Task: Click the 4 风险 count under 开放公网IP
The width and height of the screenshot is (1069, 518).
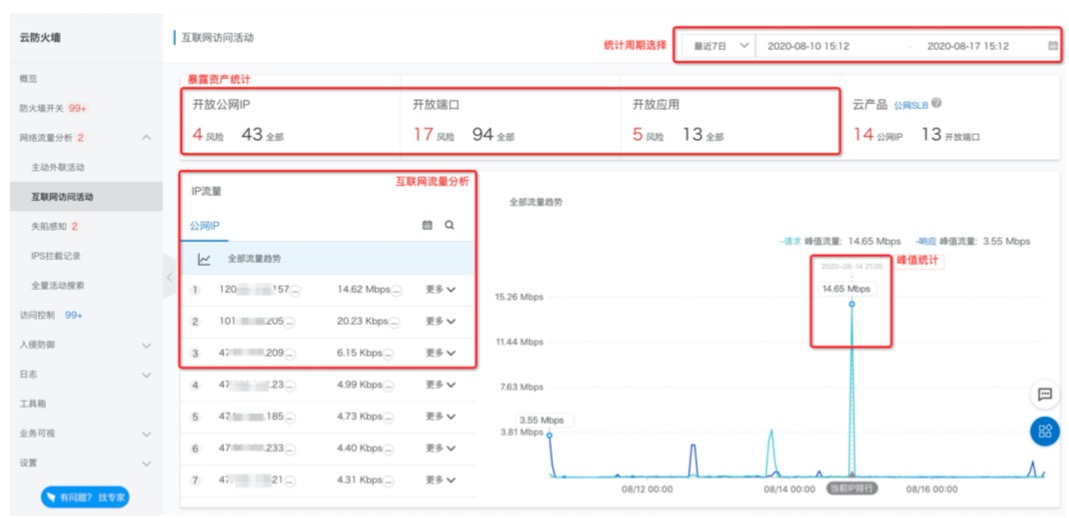Action: [x=209, y=135]
